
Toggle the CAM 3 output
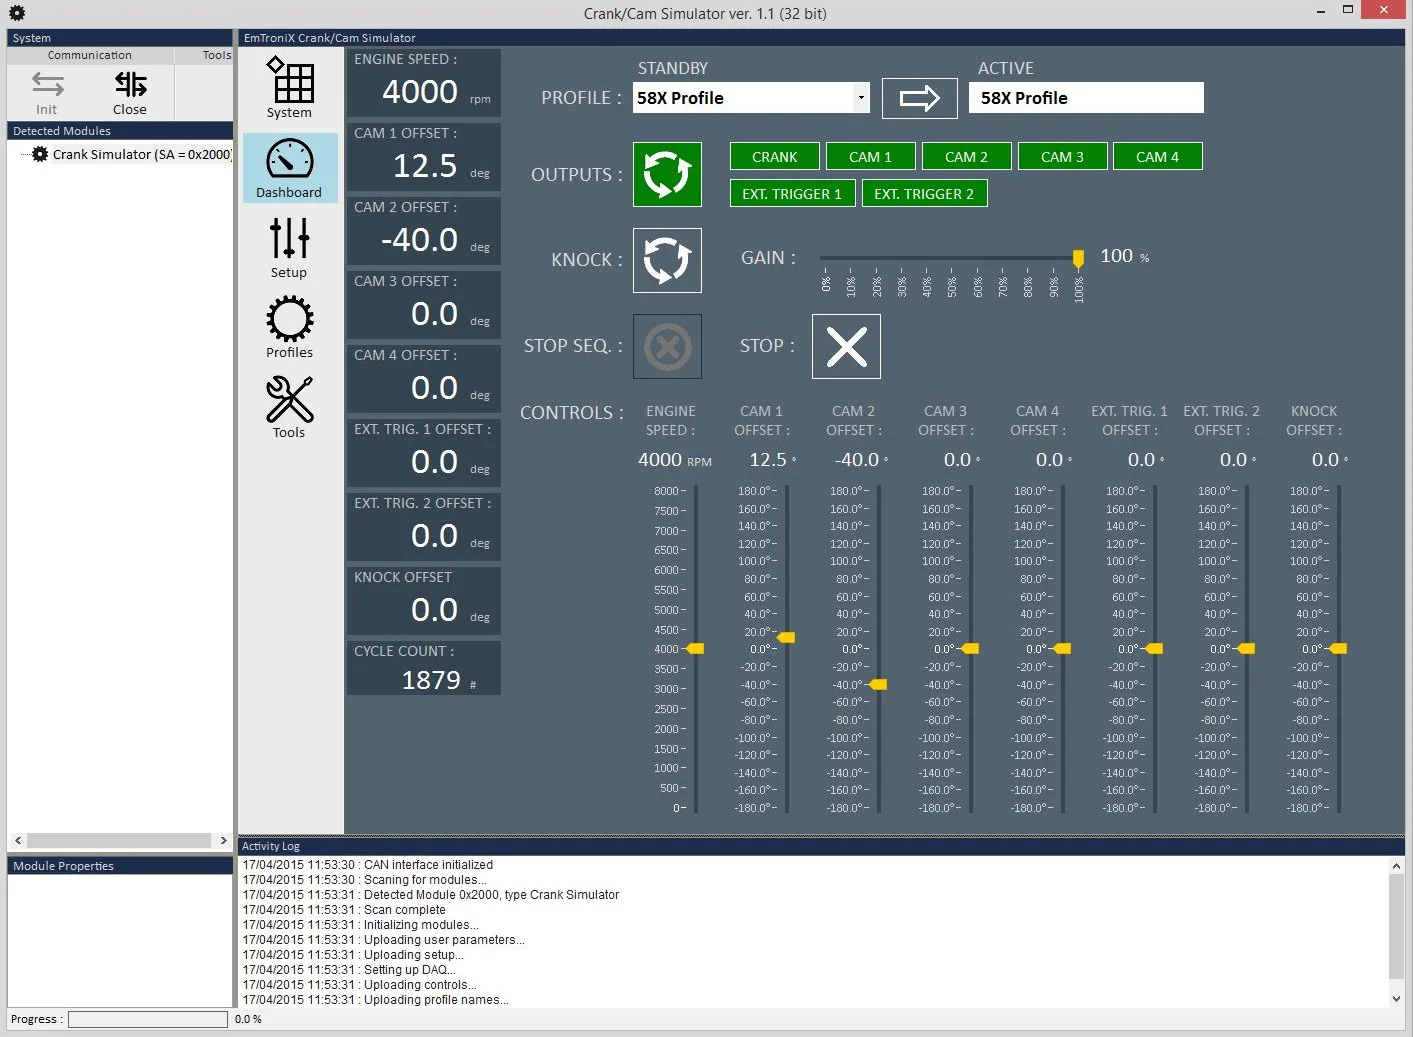[x=1062, y=157]
